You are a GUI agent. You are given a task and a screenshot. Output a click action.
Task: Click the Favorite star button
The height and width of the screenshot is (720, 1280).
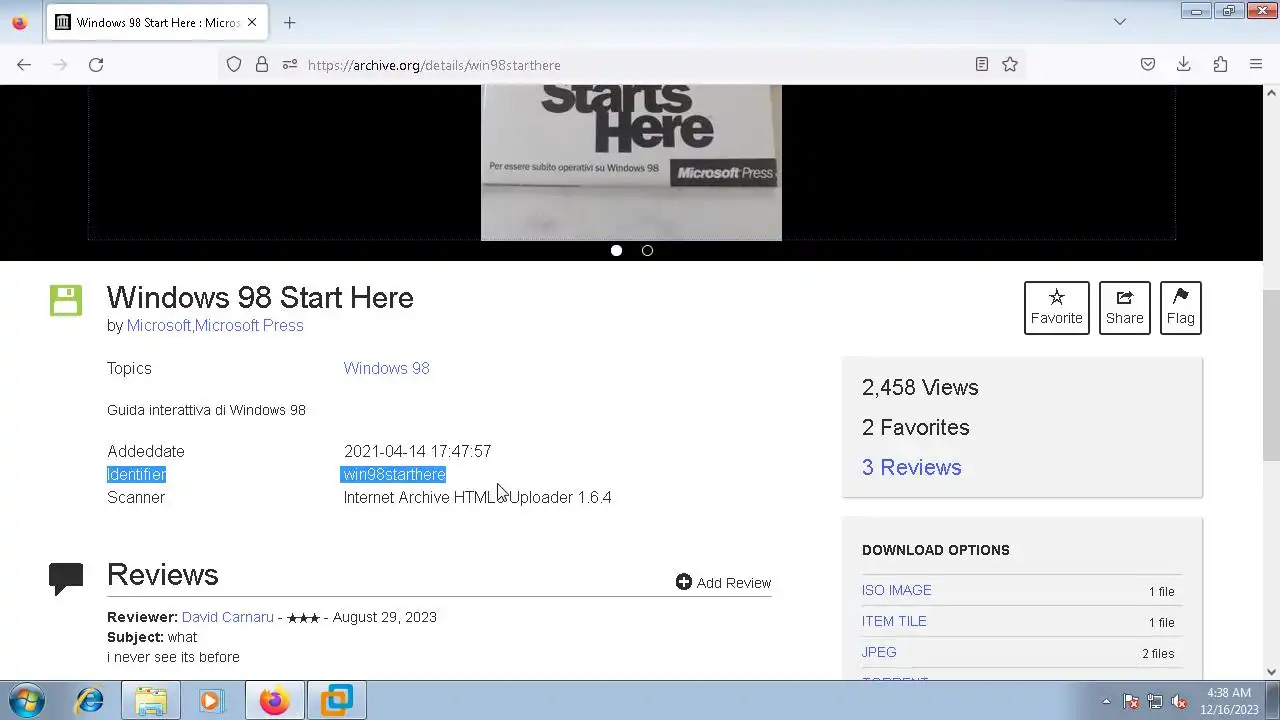pos(1056,308)
